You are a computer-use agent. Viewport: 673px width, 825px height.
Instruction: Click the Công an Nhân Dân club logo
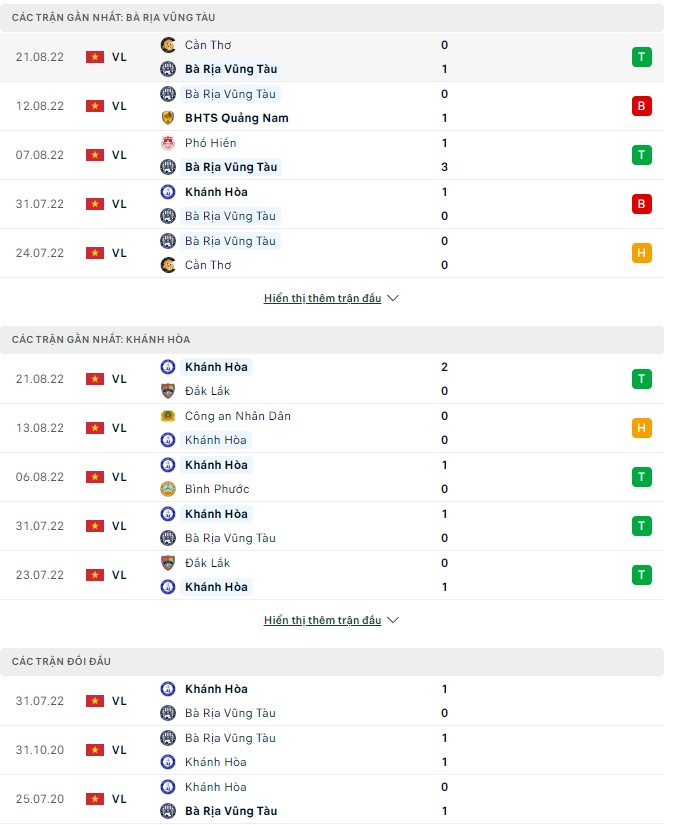point(168,416)
